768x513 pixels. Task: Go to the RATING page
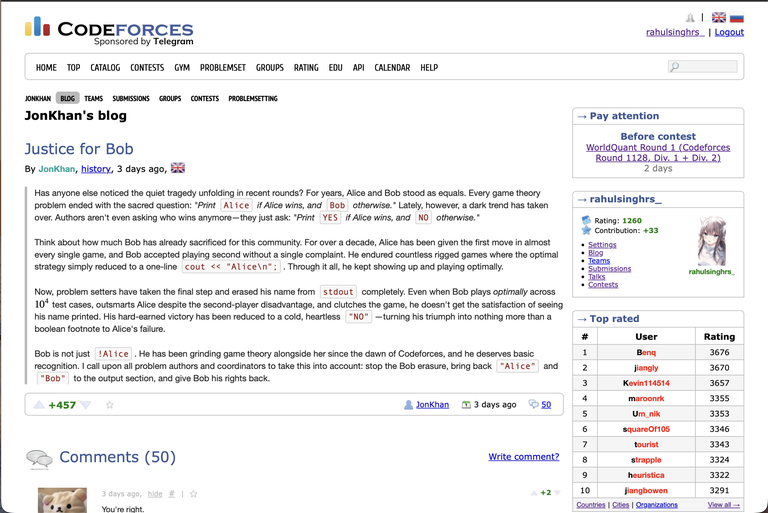click(306, 68)
